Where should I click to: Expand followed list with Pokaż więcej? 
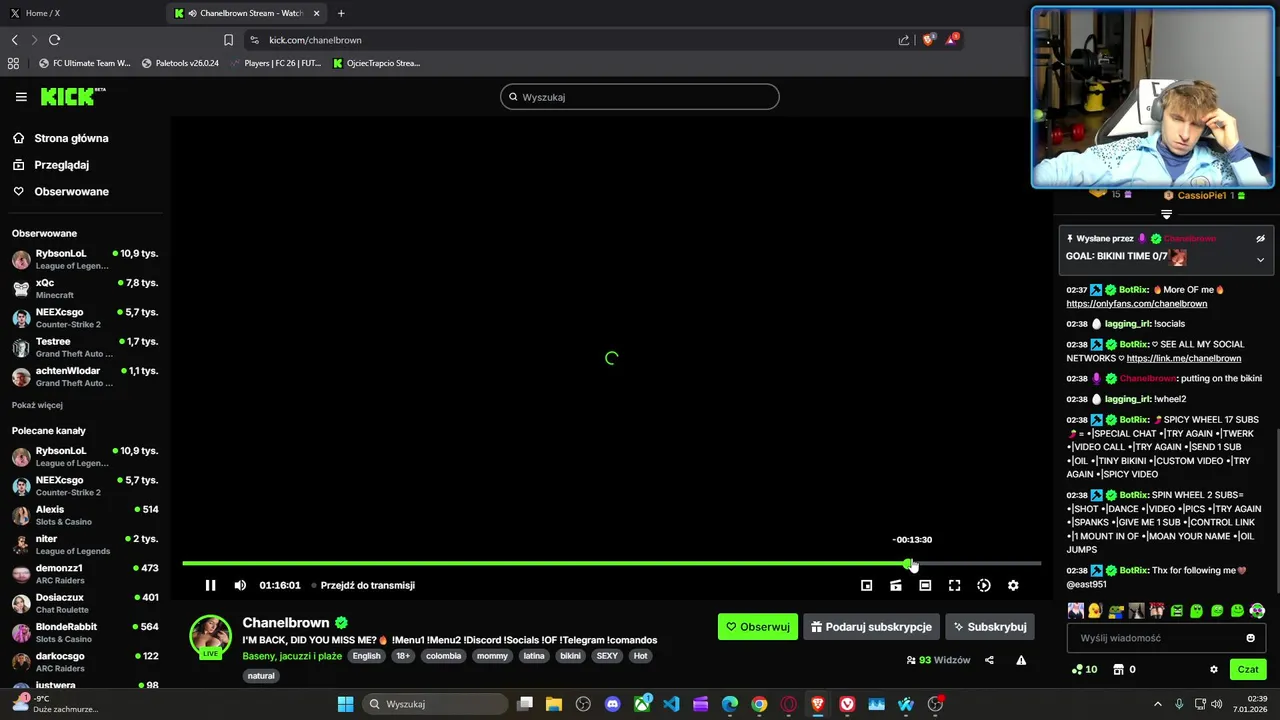37,405
